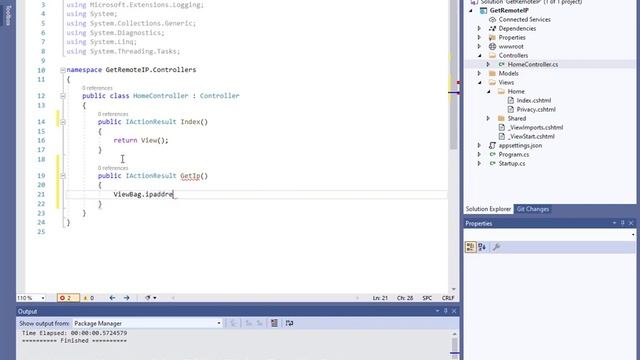Screen dimensions: 640x360
Task: Click the SPC indentation indicator
Action: pyautogui.click(x=427, y=298)
